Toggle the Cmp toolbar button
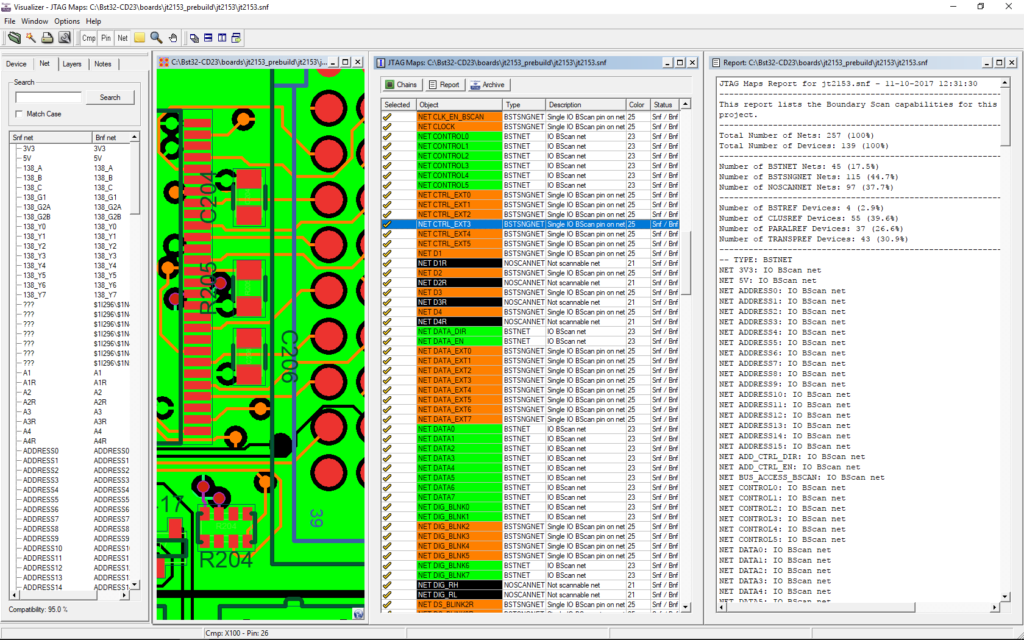Screen dimensions: 1024x640 (88, 38)
